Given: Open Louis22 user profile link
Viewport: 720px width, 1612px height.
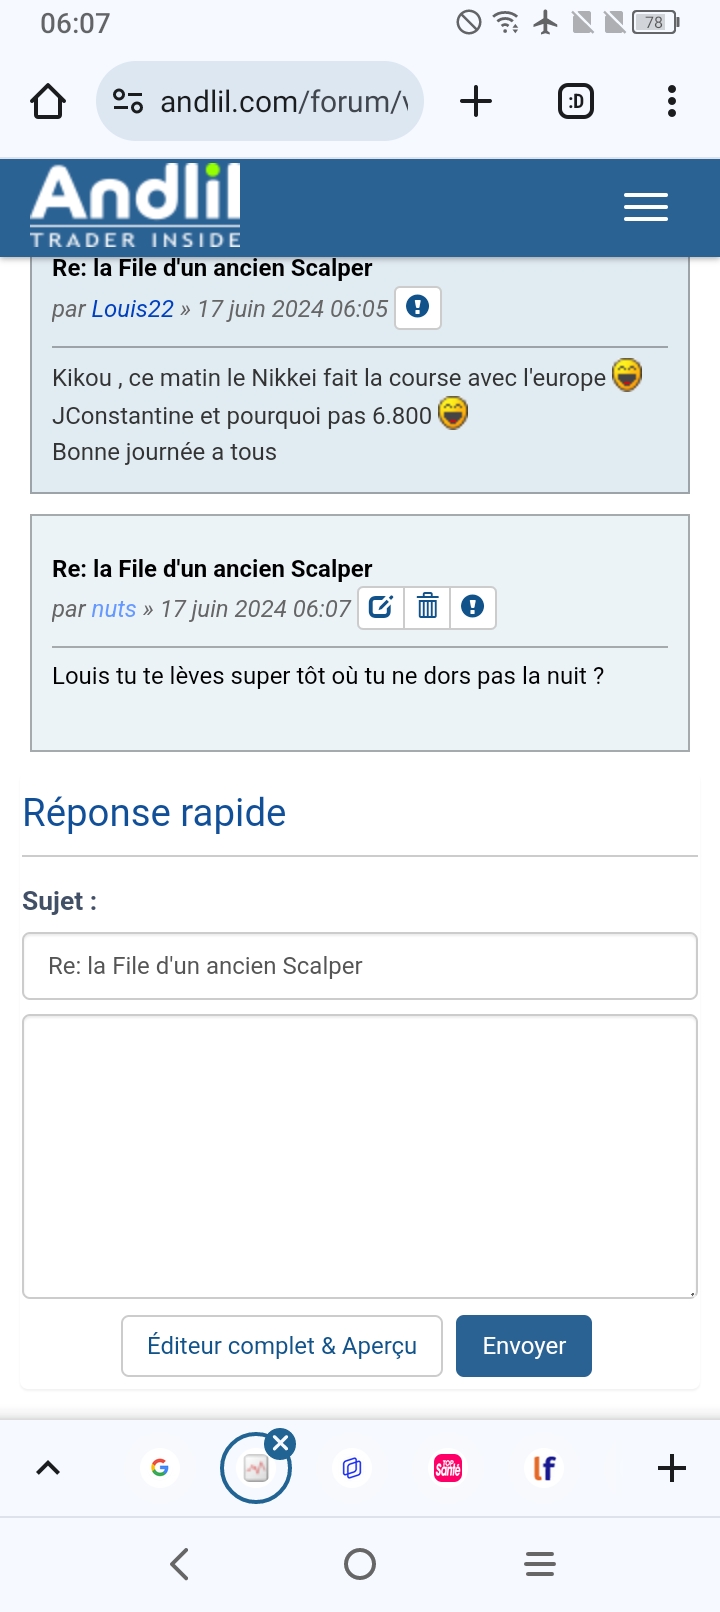Looking at the screenshot, I should pos(133,309).
